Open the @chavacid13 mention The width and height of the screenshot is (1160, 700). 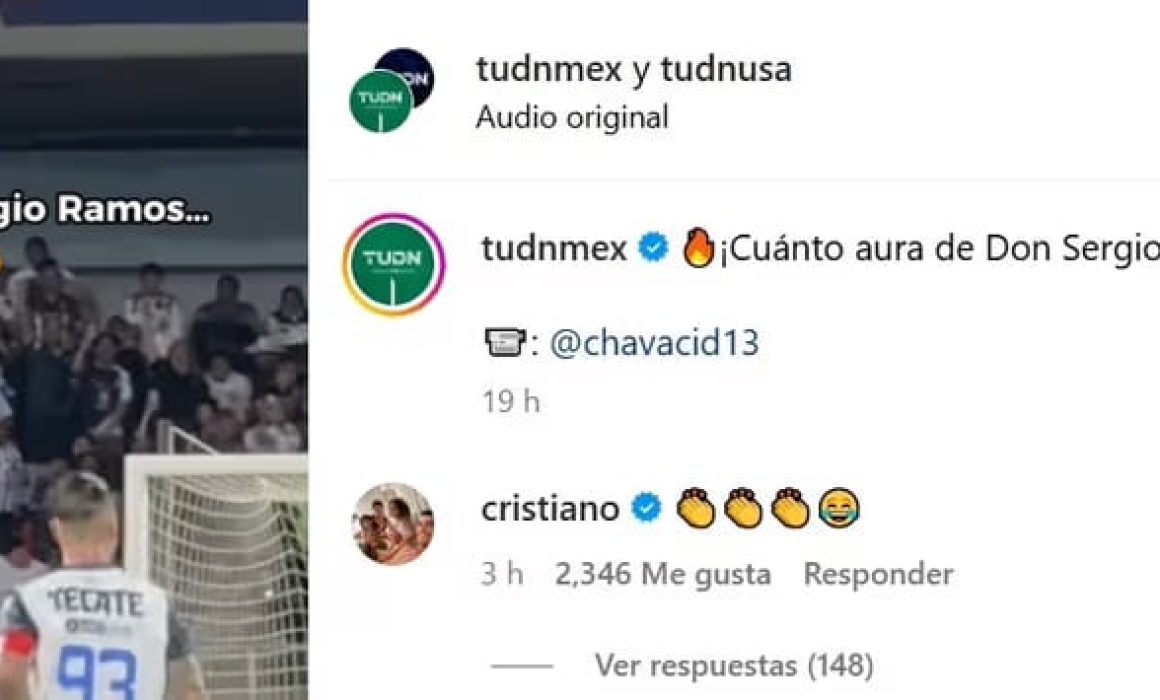click(655, 343)
